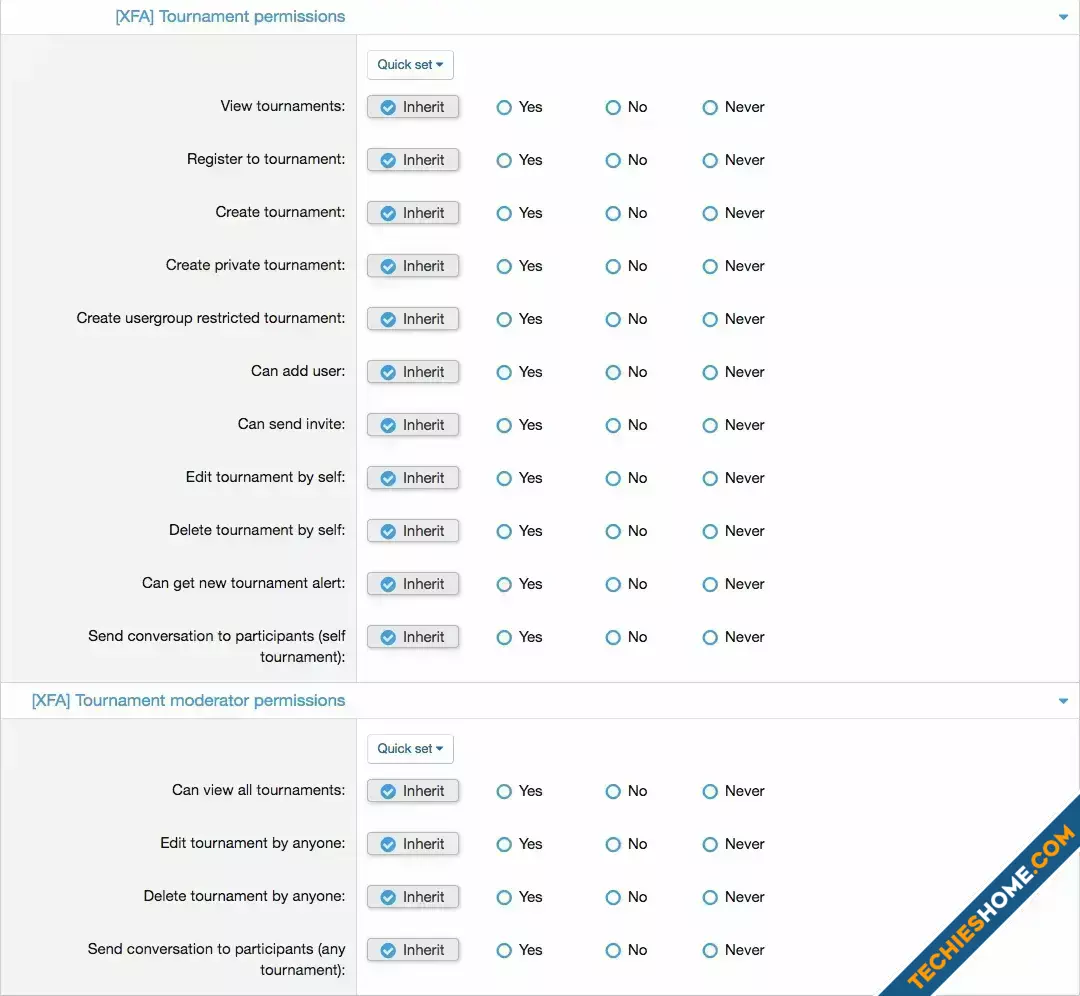Screen dimensions: 1080x996
Task: Select No for Delete tournament by anyone
Action: [626, 898]
